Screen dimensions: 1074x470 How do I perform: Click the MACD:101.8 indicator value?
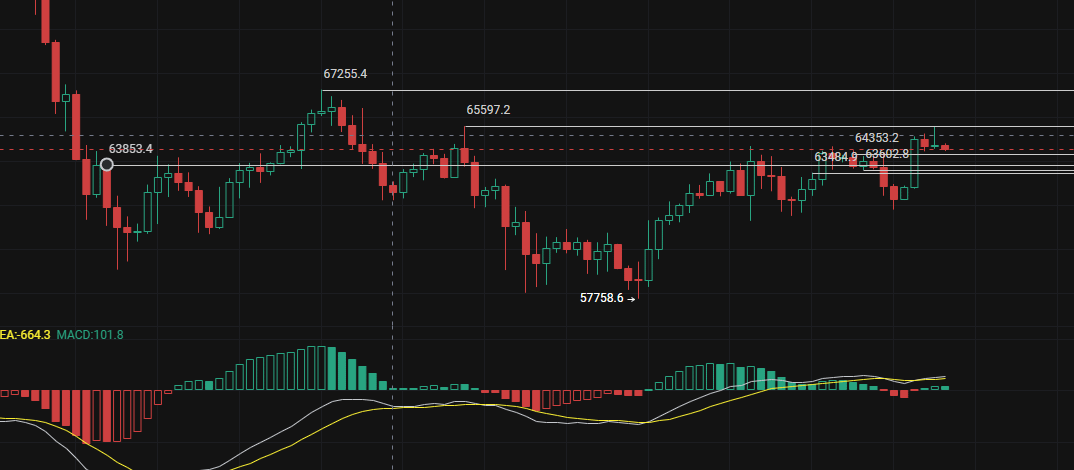[90, 335]
